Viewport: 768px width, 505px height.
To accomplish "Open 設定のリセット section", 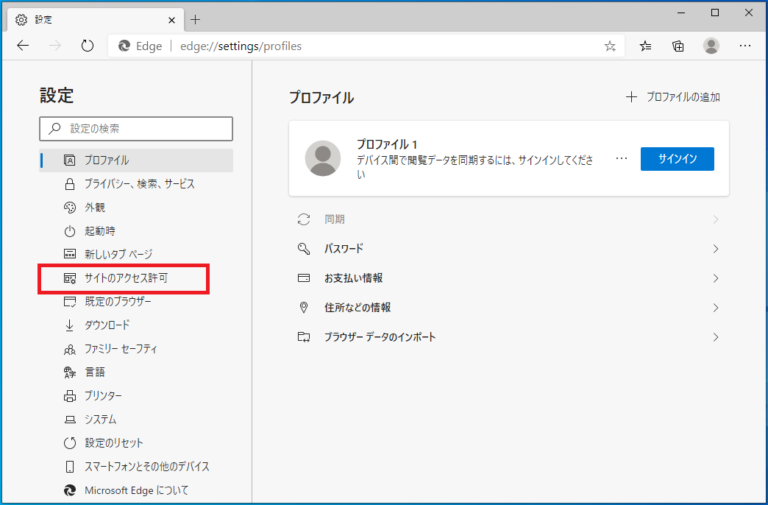I will [x=136, y=443].
